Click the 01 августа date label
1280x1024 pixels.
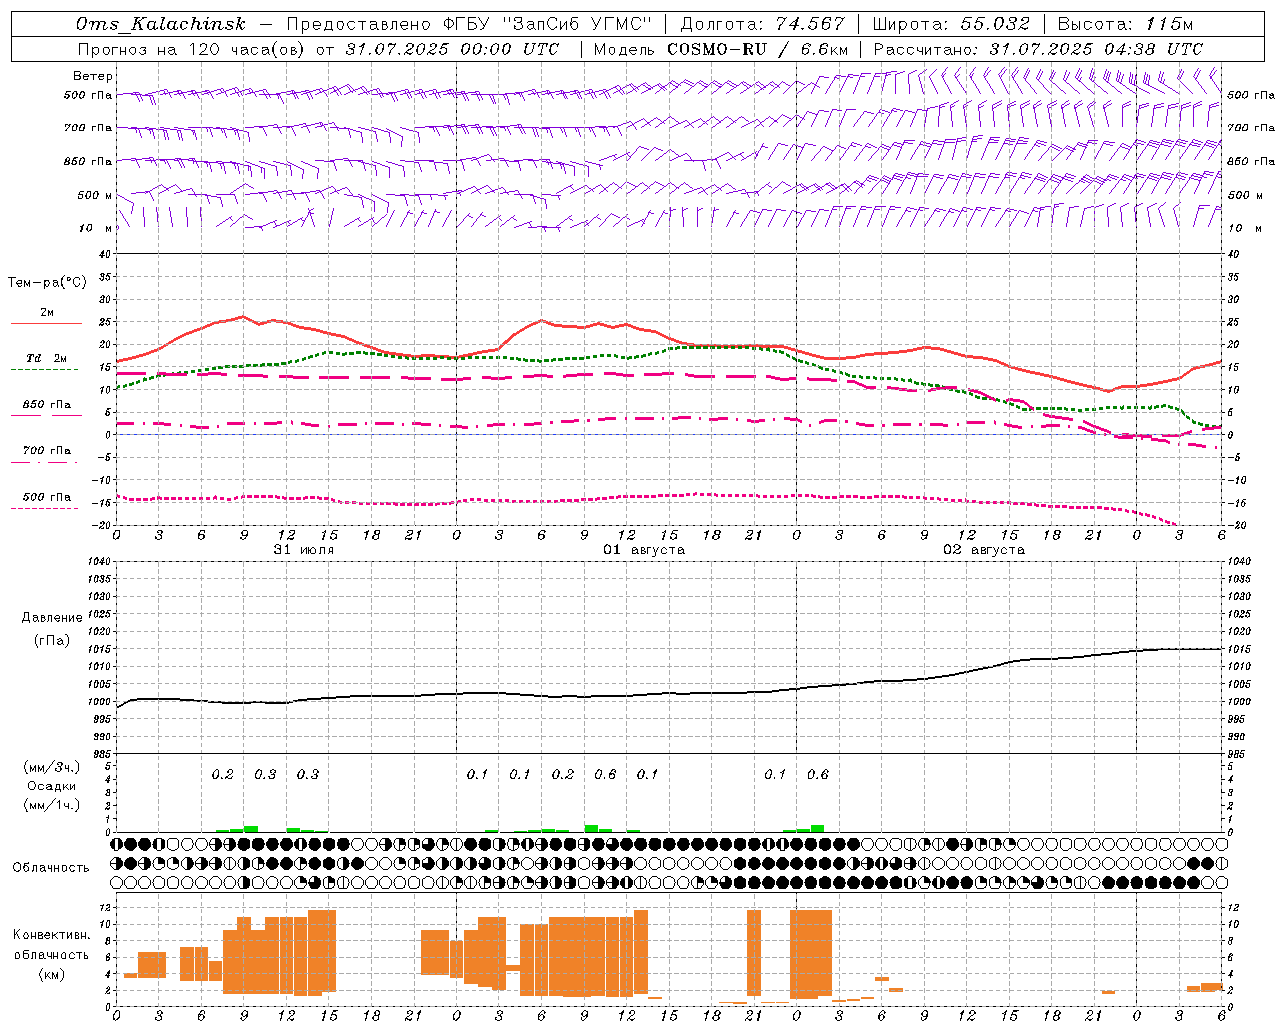coord(644,550)
